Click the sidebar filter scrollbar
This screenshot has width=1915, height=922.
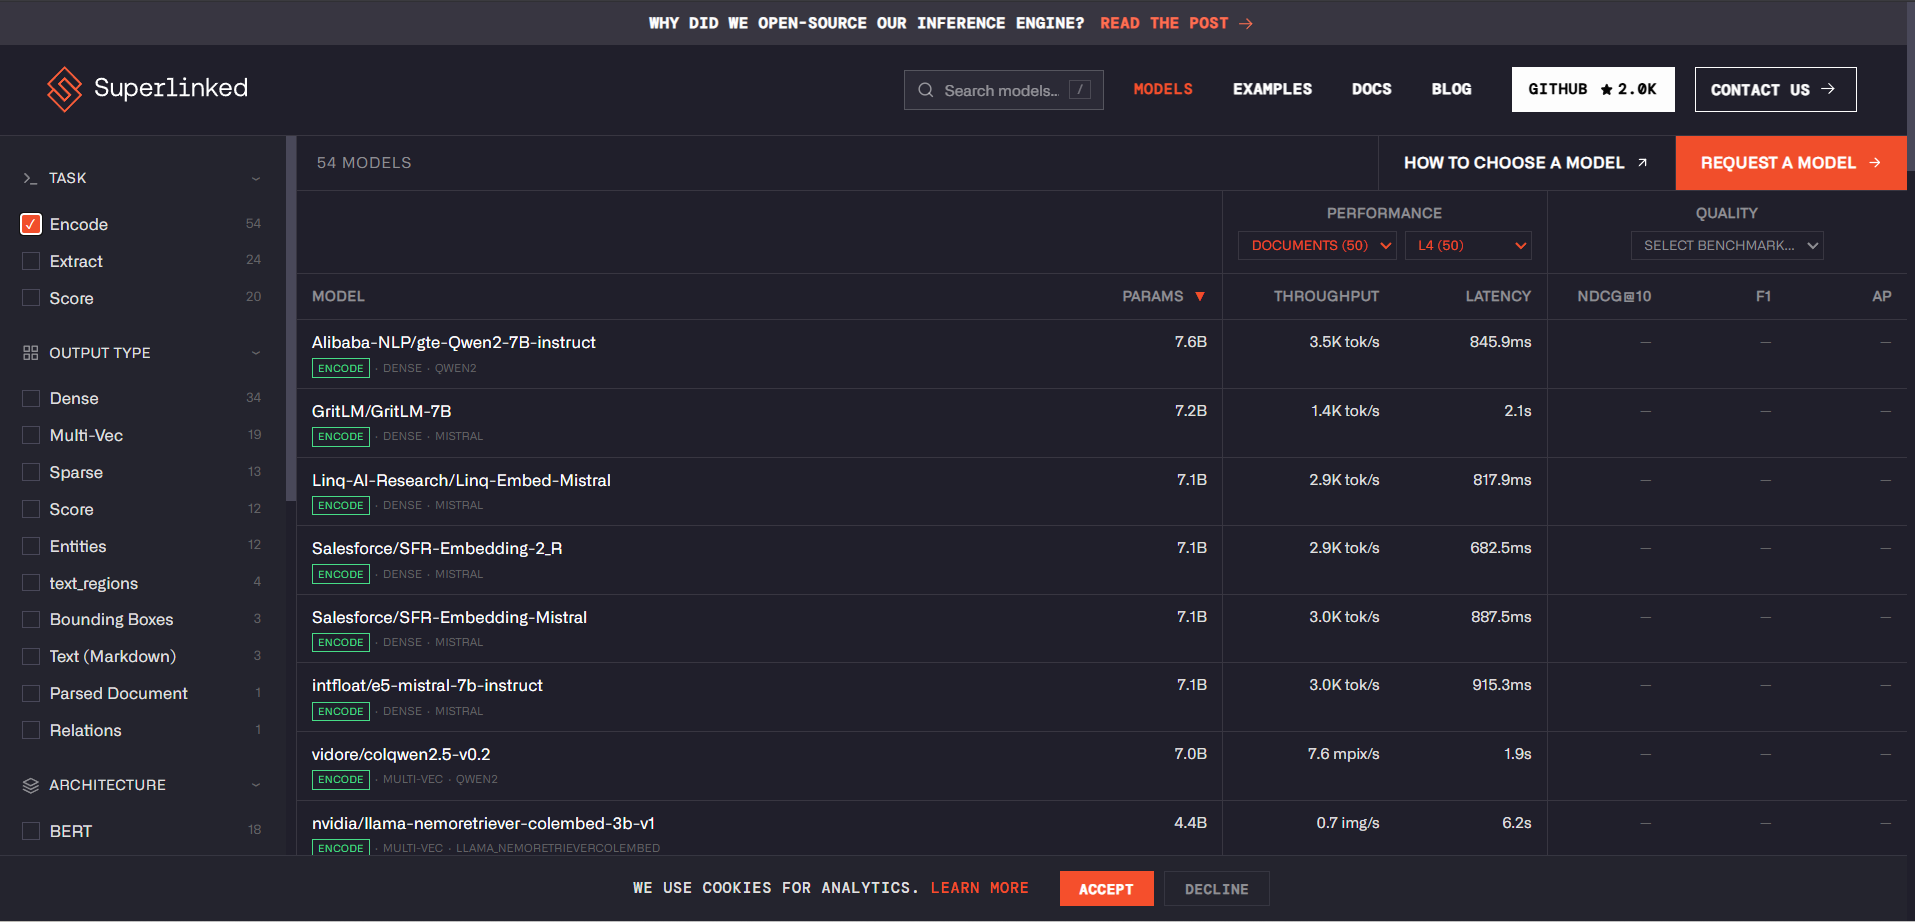point(291,318)
